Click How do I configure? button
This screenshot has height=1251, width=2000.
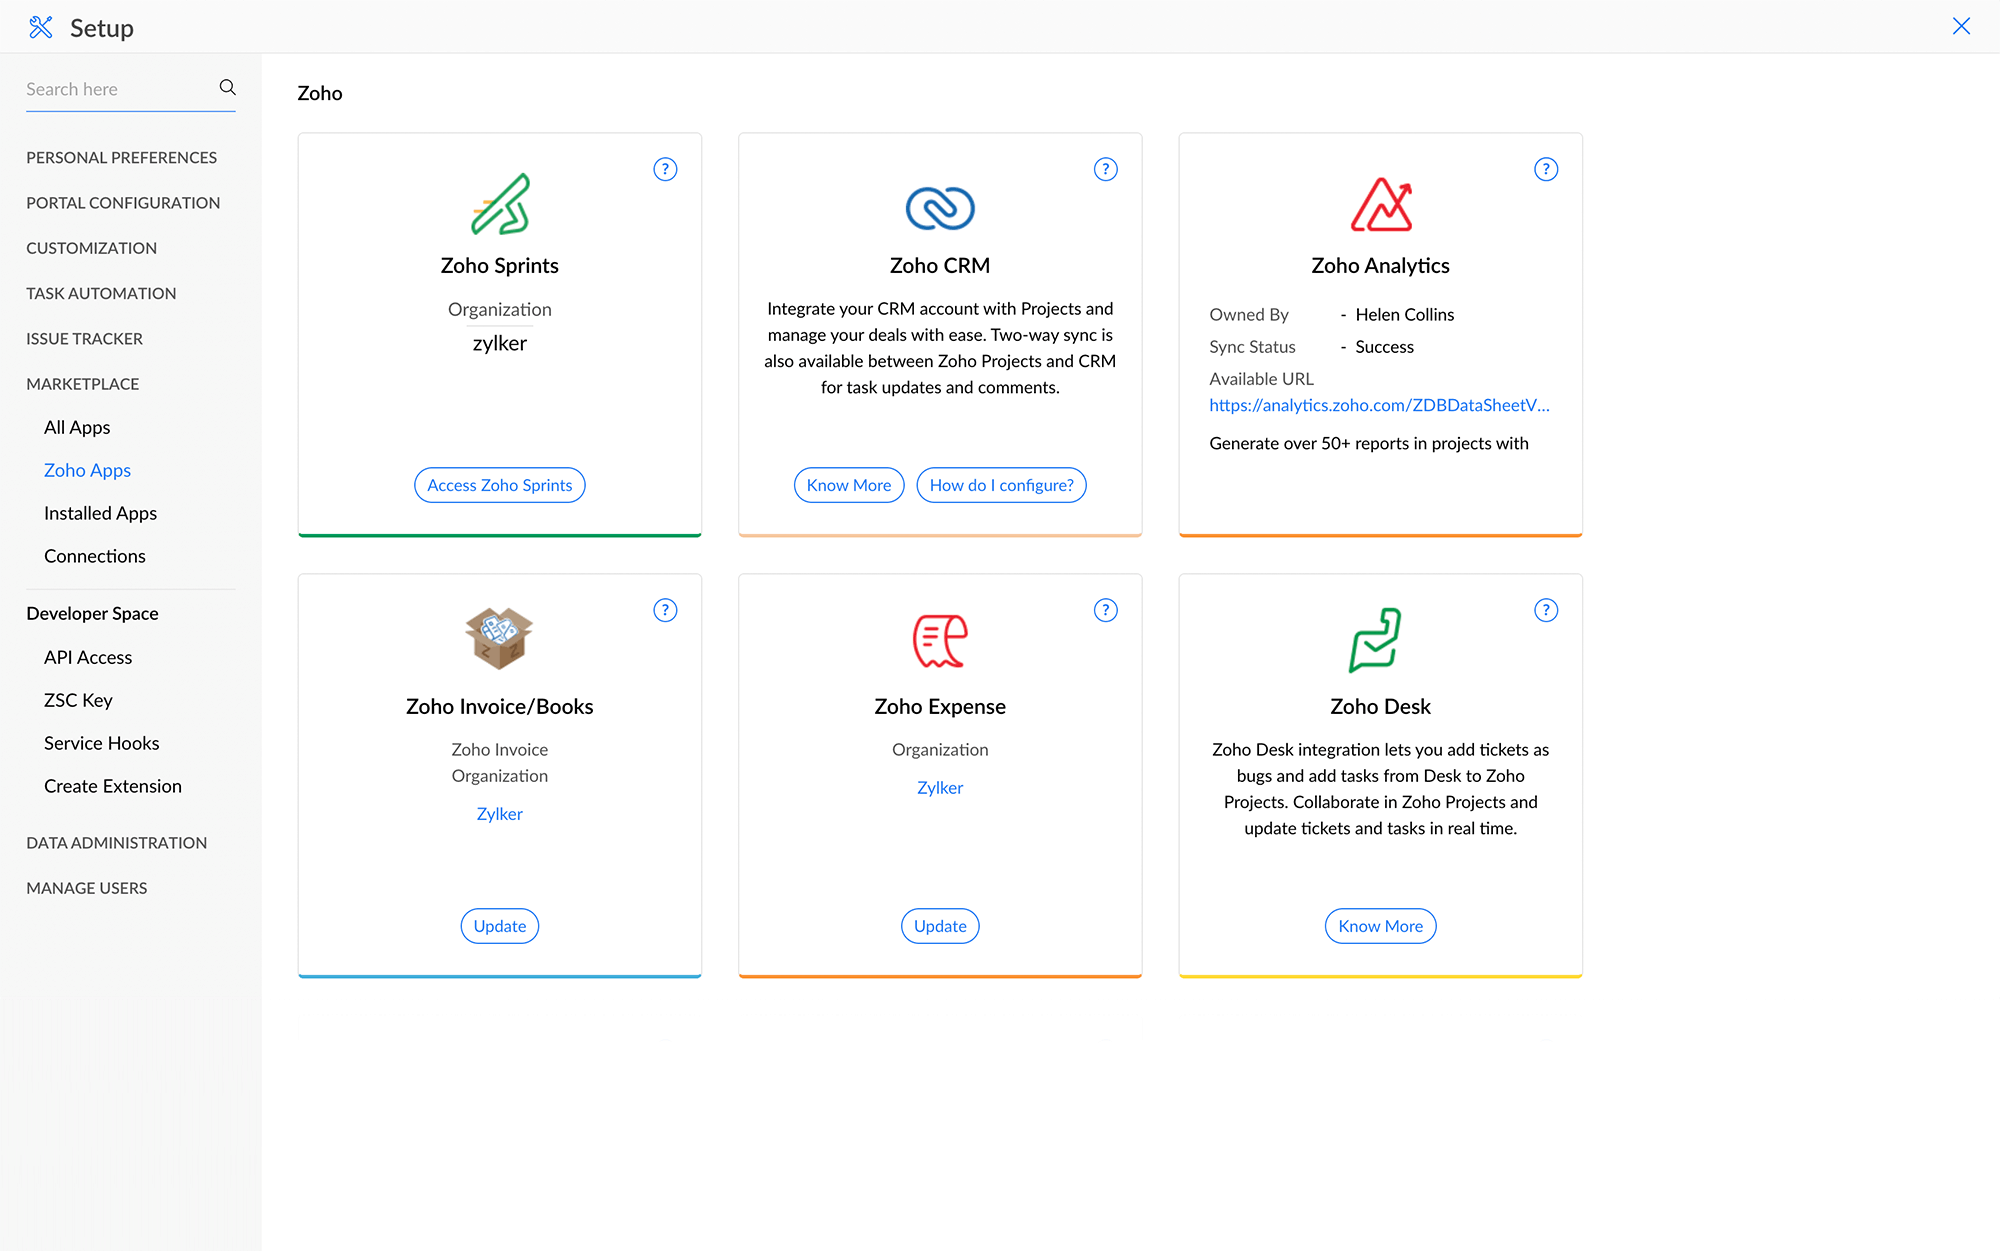pyautogui.click(x=1001, y=485)
